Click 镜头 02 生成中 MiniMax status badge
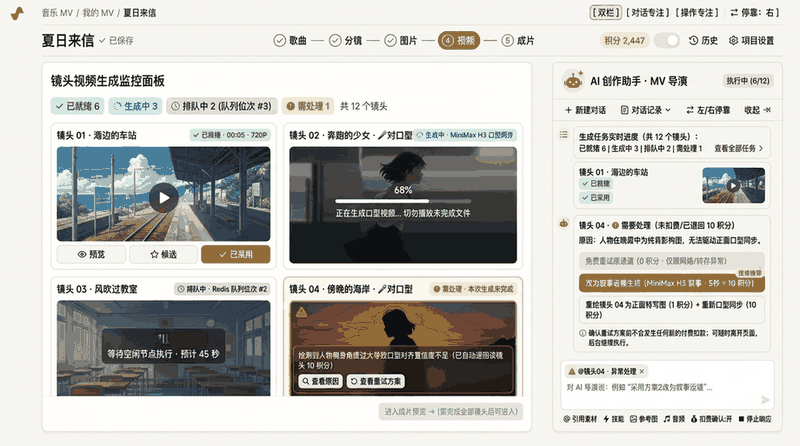The width and height of the screenshot is (800, 446). (465, 135)
